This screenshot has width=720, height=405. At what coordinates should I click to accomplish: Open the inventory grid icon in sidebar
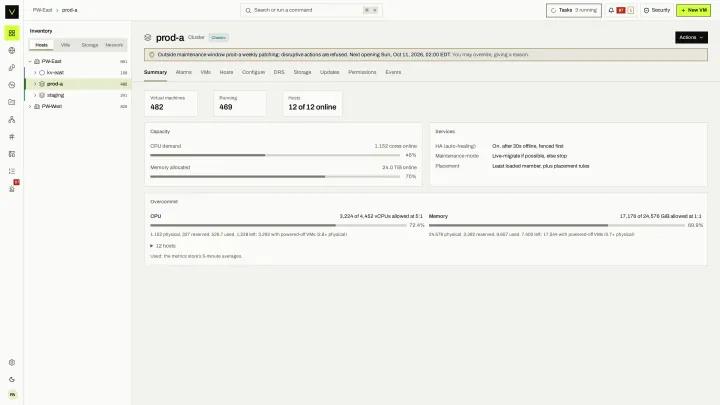(12, 33)
